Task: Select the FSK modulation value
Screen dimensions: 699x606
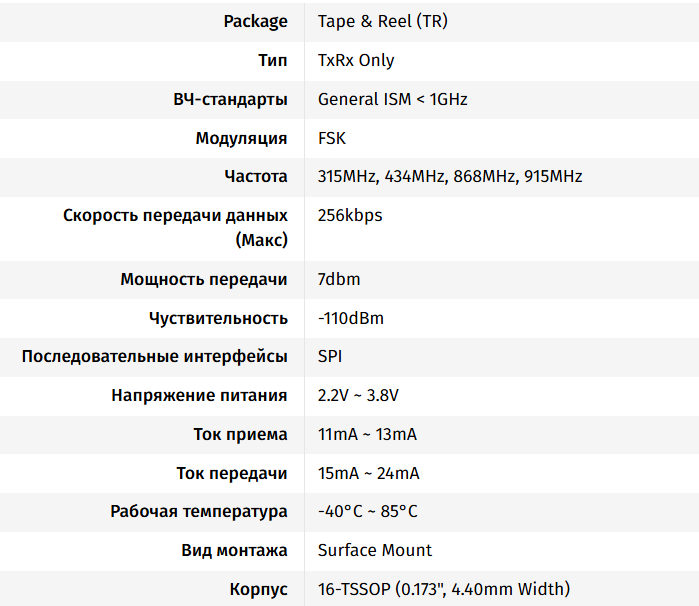Action: point(332,138)
